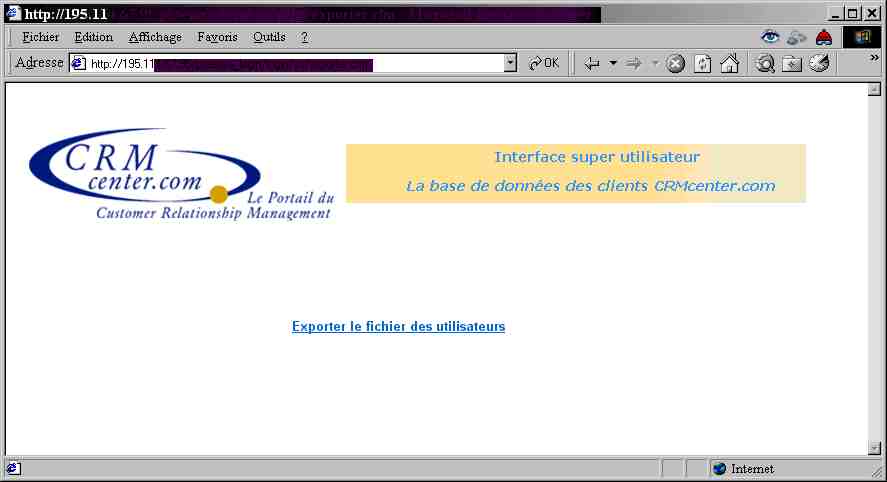This screenshot has height=482, width=887.
Task: Open the Favoris menu
Action: coord(217,37)
